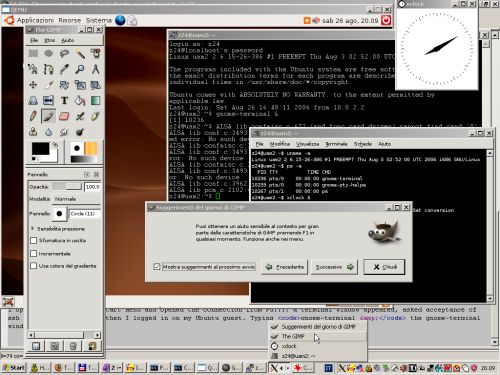The image size is (500, 375).
Task: Select the Paths tool
Action: pos(49,69)
